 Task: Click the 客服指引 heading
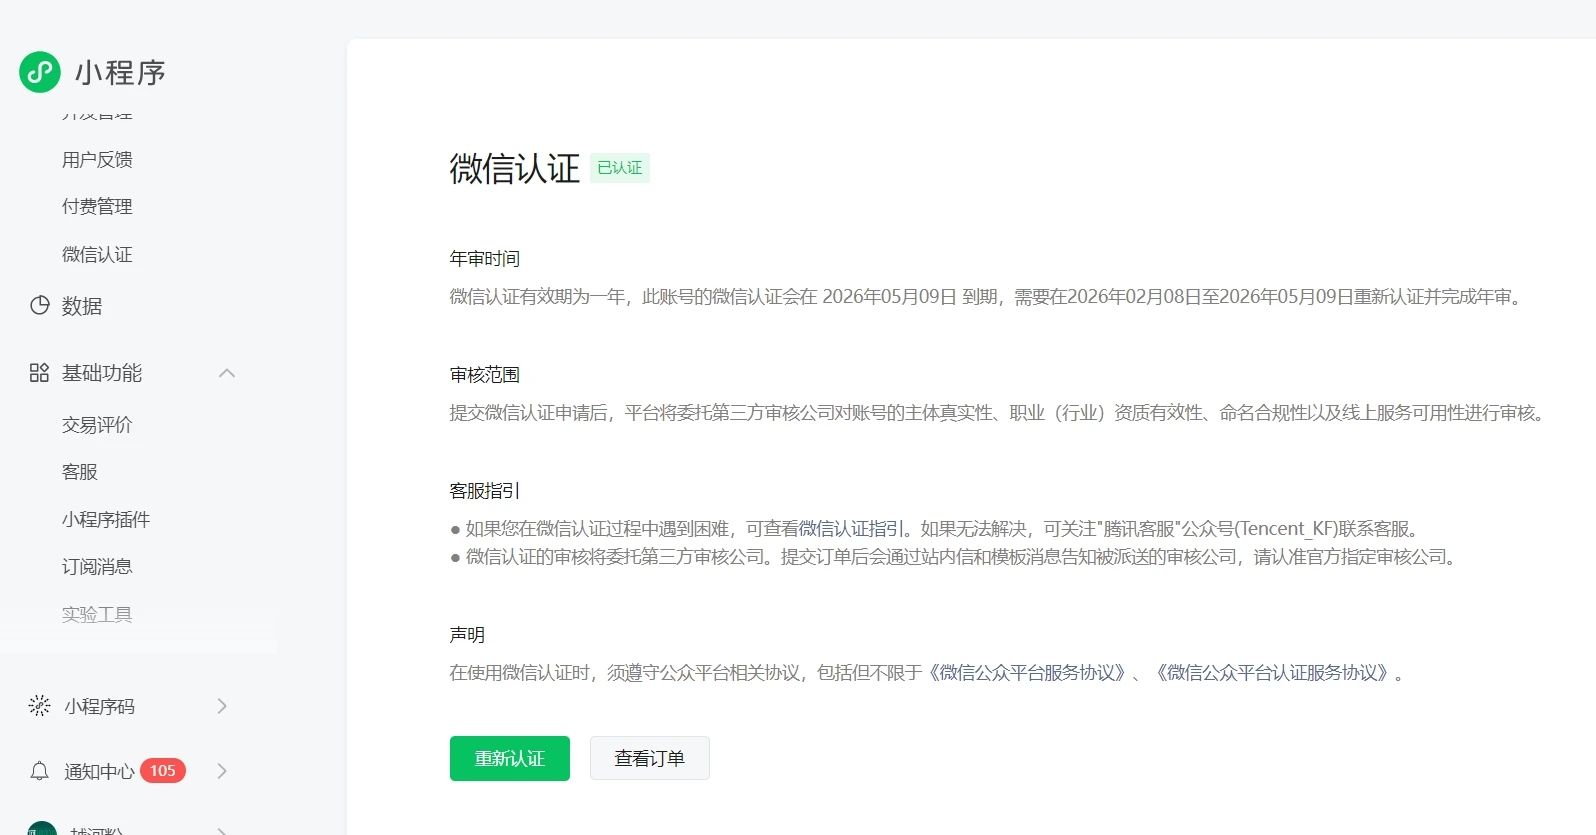(485, 491)
